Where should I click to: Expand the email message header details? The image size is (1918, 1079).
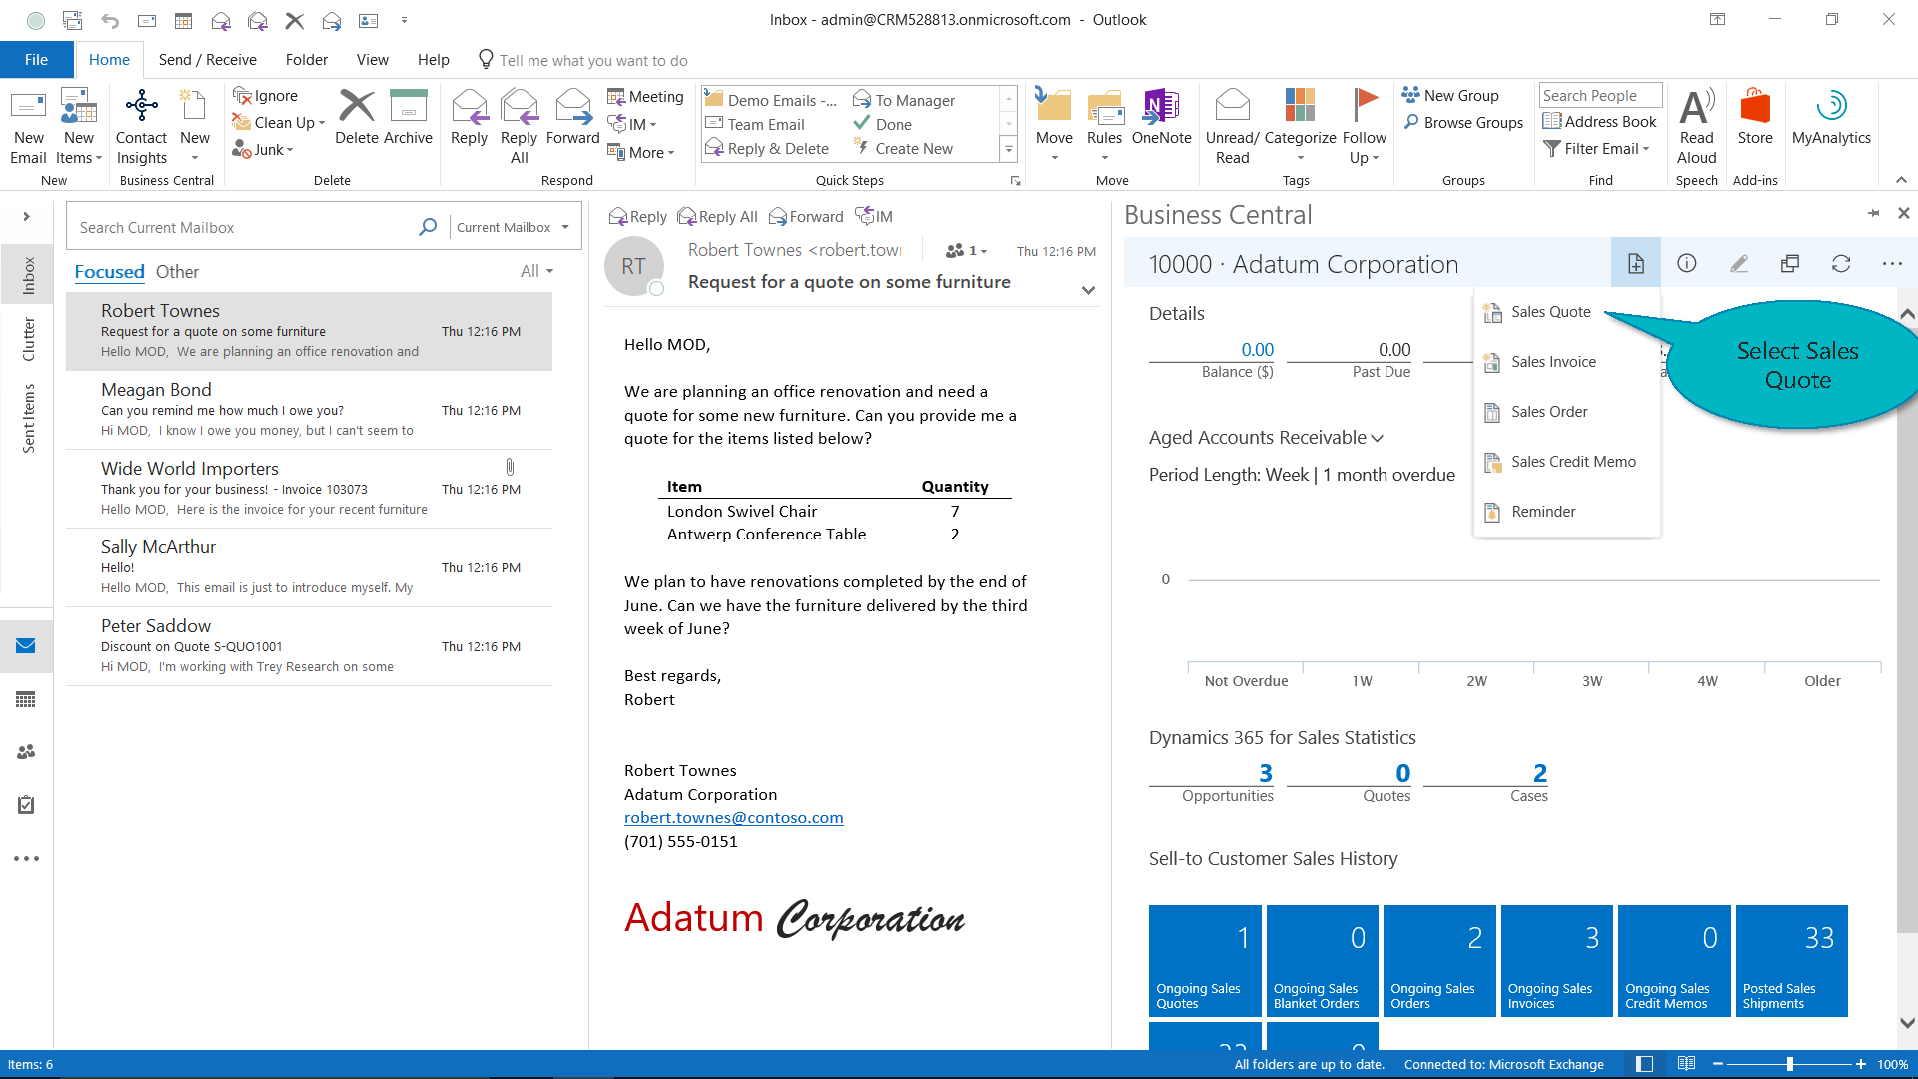click(1088, 290)
